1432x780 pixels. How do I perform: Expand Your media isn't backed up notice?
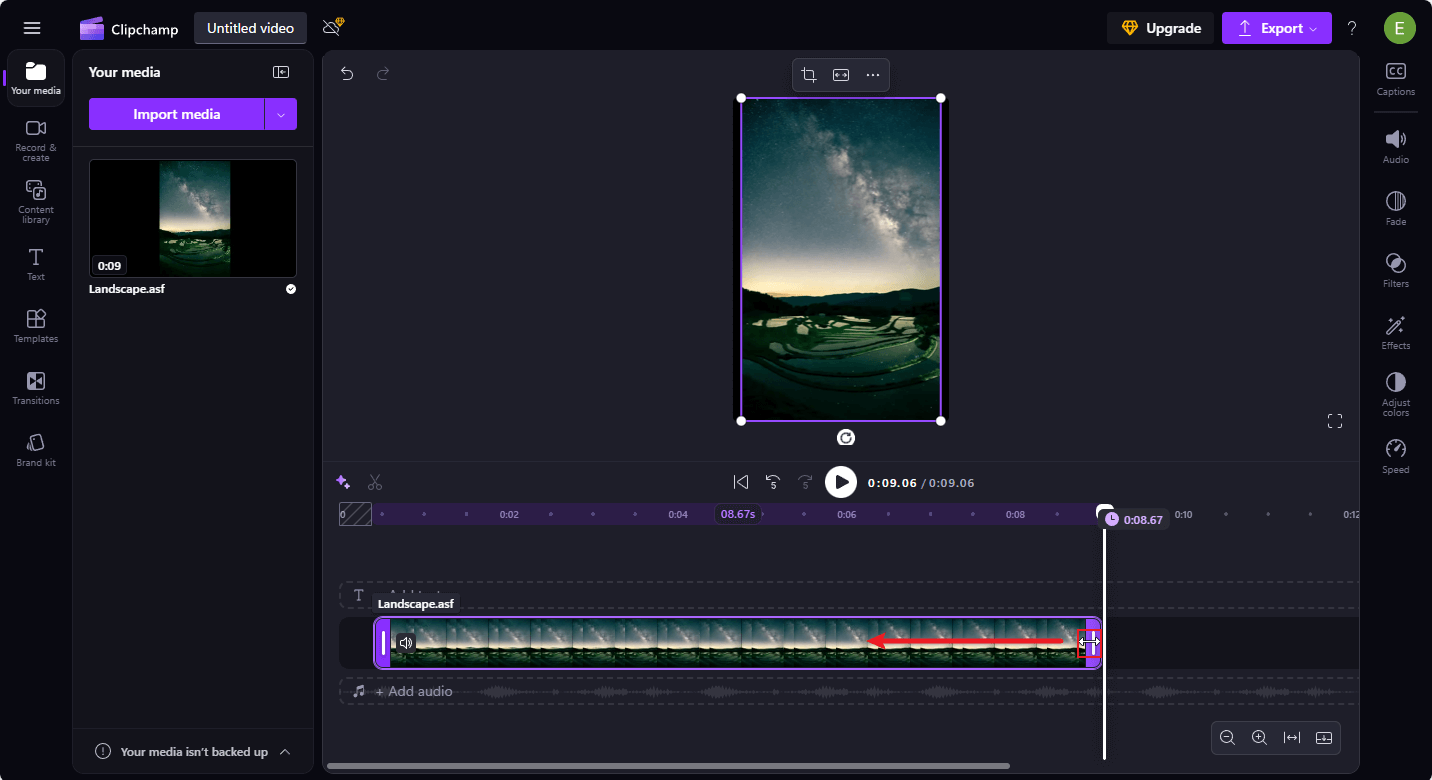[285, 752]
